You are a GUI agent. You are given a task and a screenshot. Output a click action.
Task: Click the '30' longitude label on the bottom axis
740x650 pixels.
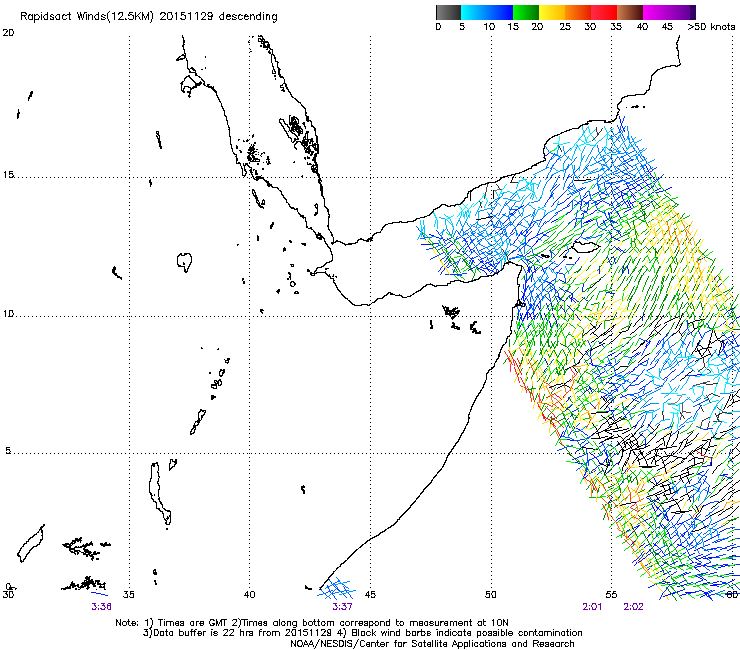click(8, 595)
